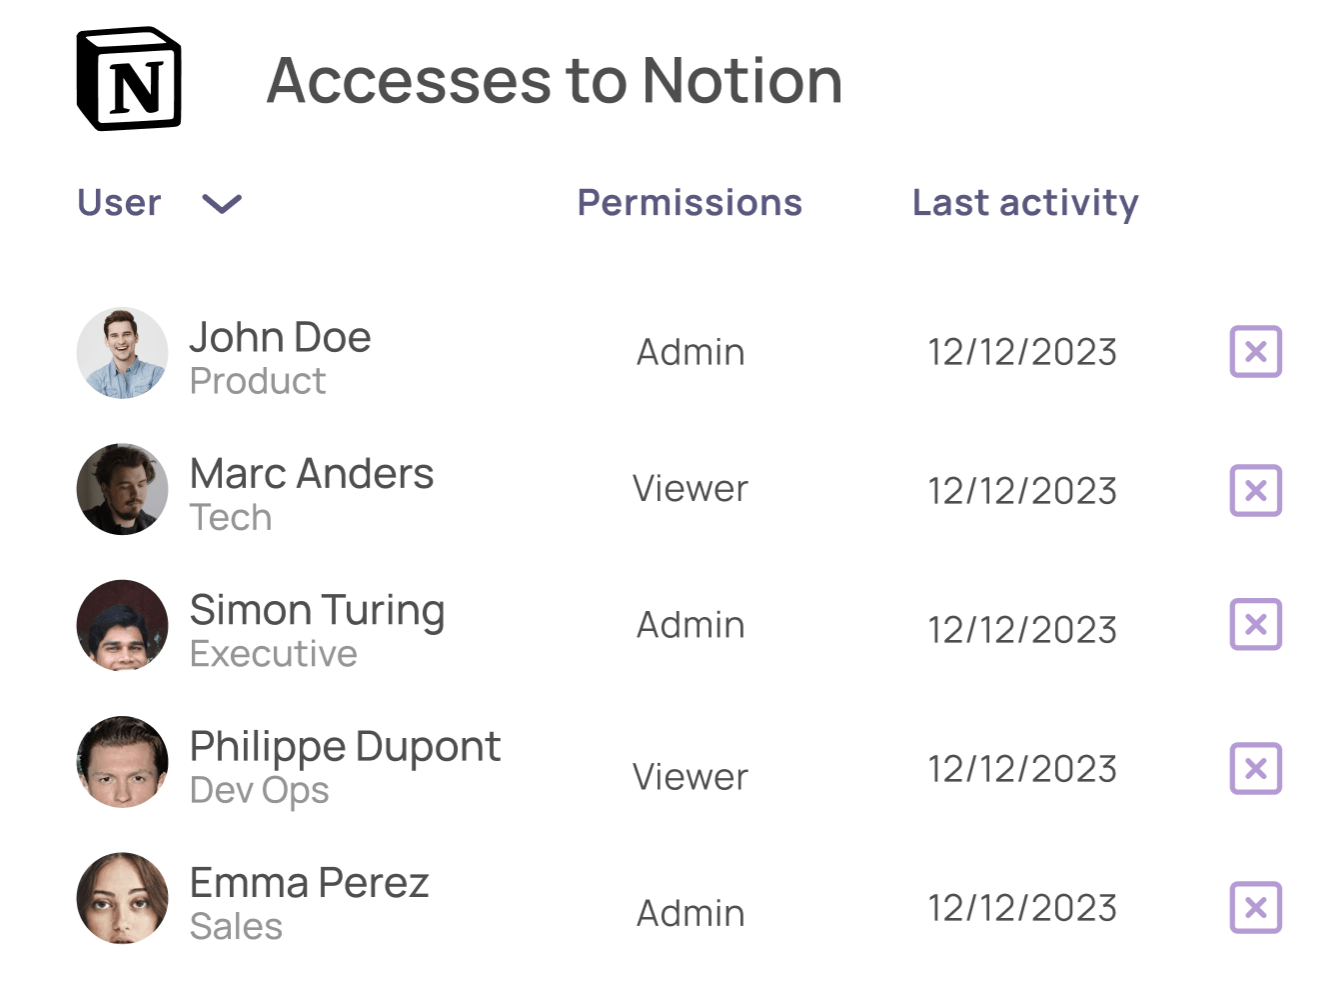Click the User column header
This screenshot has width=1333, height=988.
119,203
